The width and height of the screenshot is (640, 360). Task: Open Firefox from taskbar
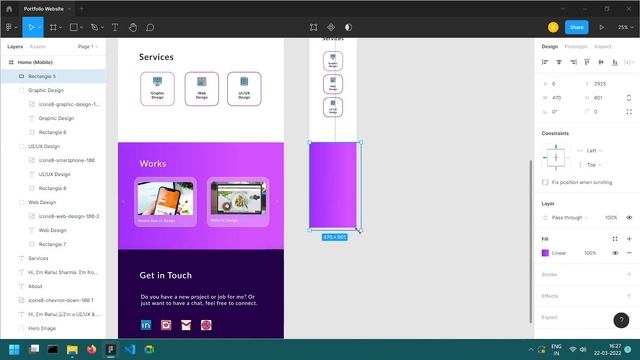(91, 349)
